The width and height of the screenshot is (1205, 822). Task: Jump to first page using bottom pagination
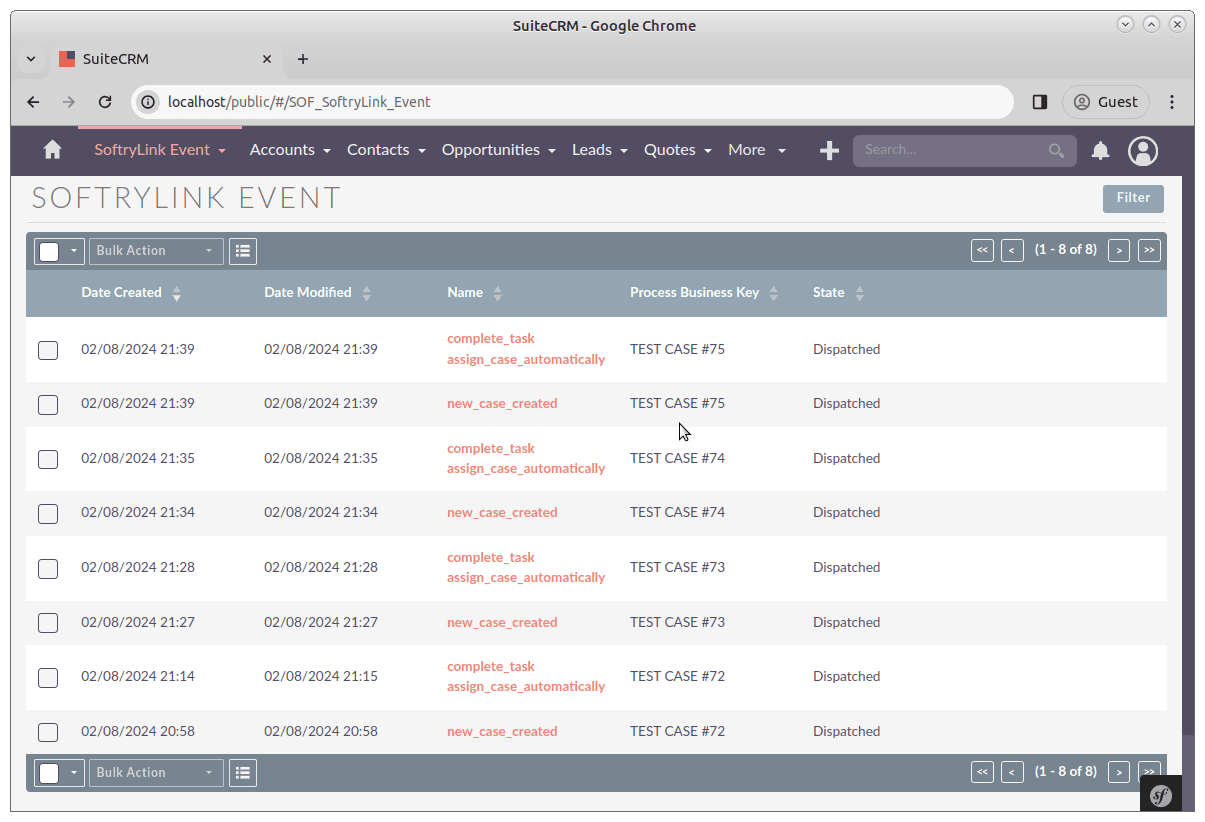click(982, 772)
